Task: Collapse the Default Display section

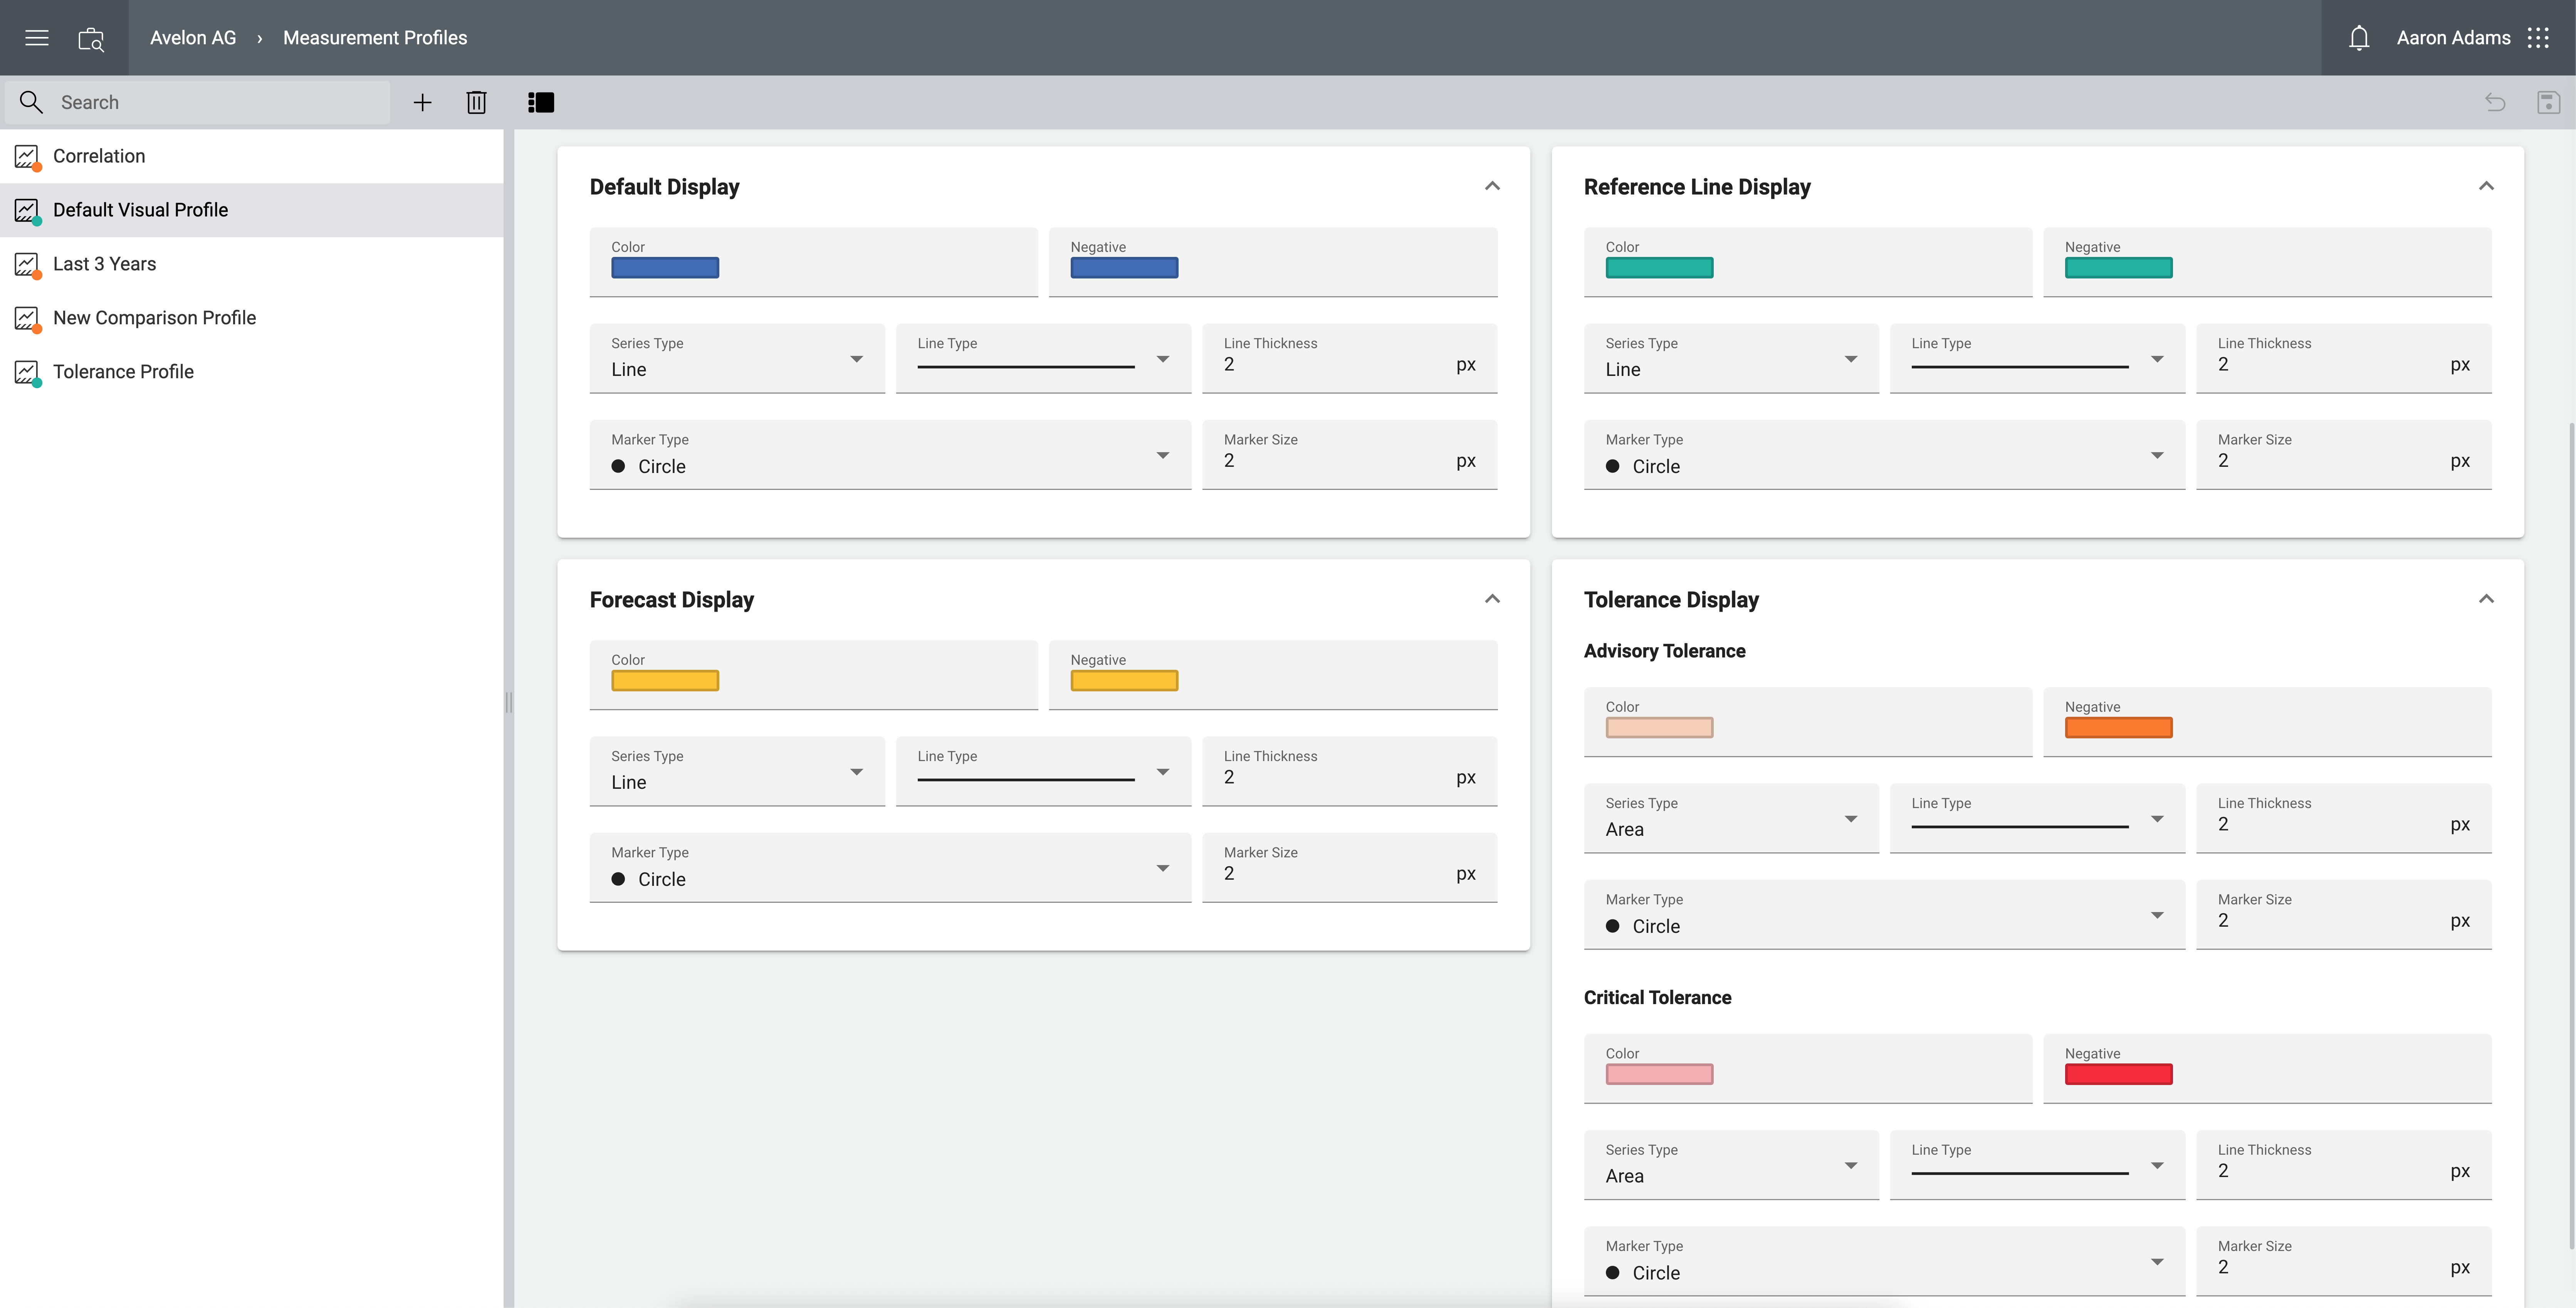Action: coord(1492,186)
